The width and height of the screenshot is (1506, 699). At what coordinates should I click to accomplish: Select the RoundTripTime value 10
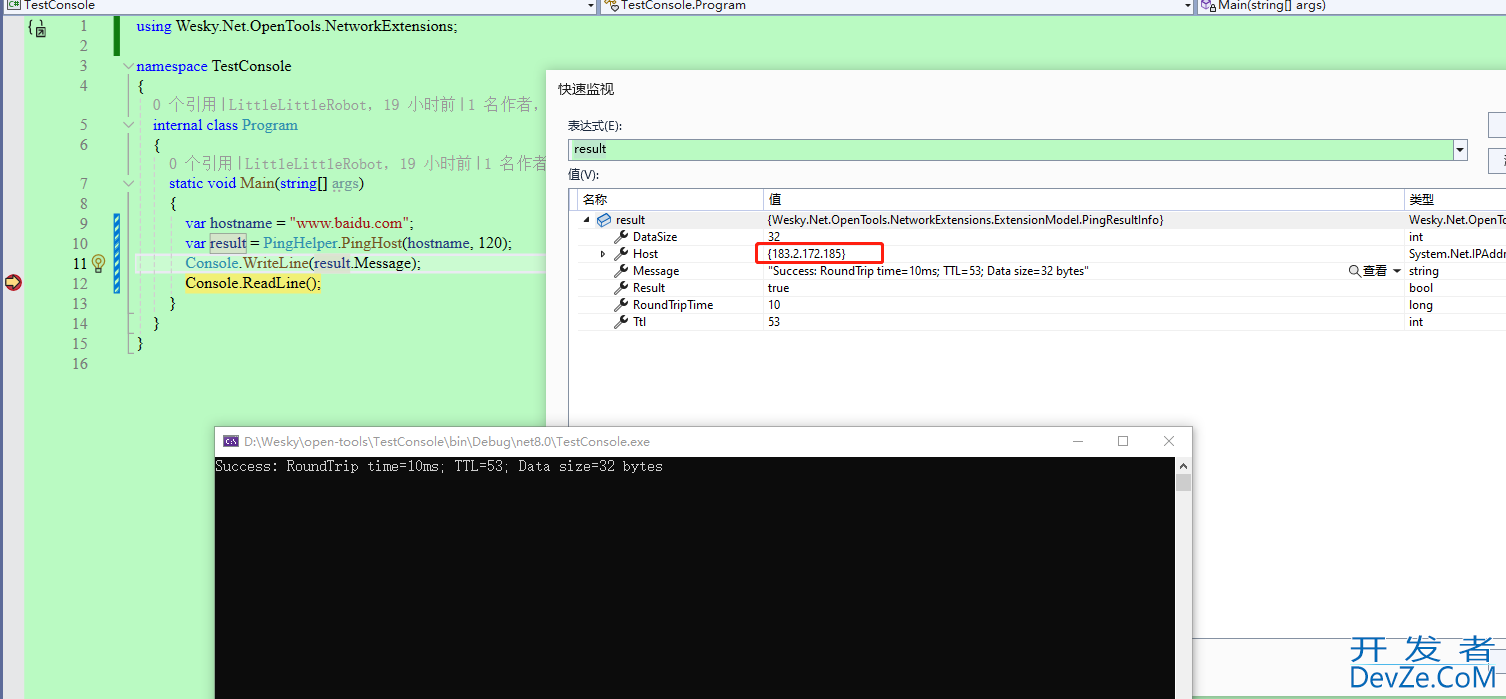(774, 305)
